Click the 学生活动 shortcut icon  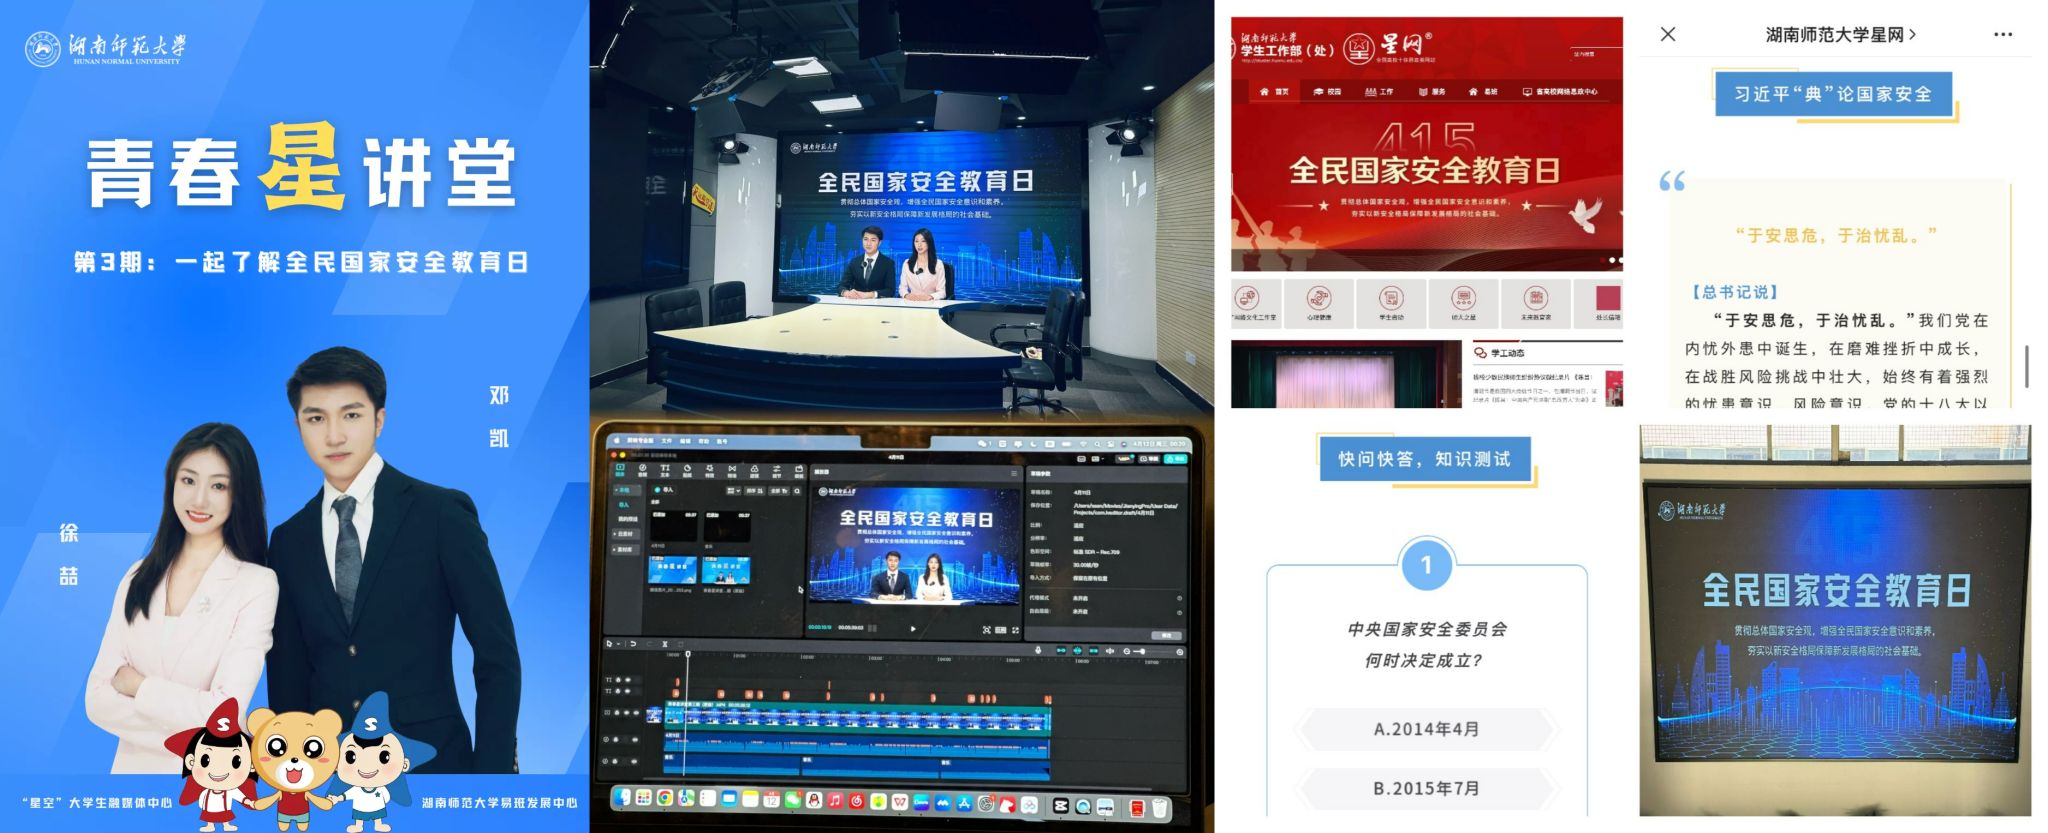point(1391,301)
